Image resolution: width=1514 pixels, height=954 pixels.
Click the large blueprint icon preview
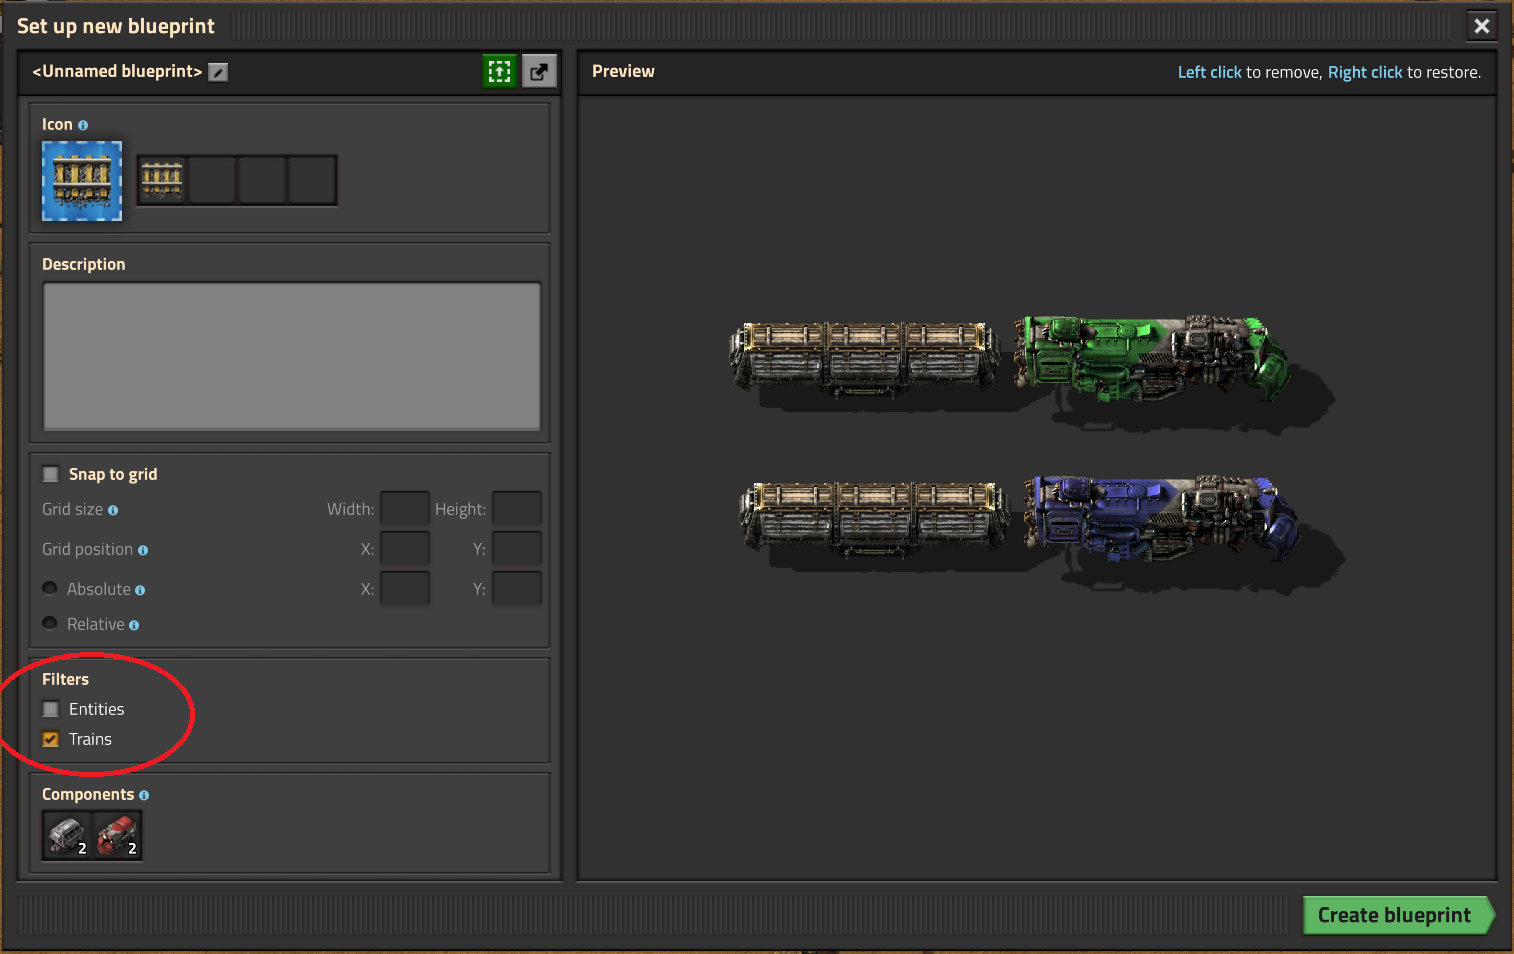(82, 180)
